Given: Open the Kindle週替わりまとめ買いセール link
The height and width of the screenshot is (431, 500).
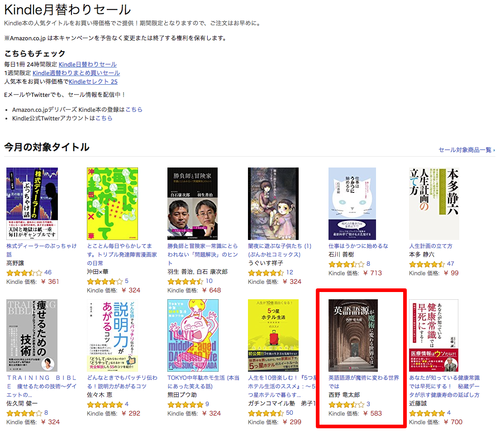Looking at the screenshot, I should click(76, 73).
